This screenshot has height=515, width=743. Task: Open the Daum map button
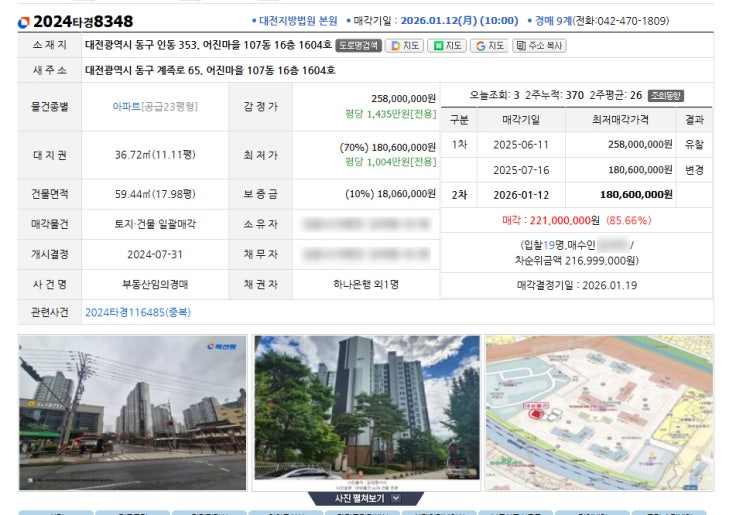[x=404, y=45]
